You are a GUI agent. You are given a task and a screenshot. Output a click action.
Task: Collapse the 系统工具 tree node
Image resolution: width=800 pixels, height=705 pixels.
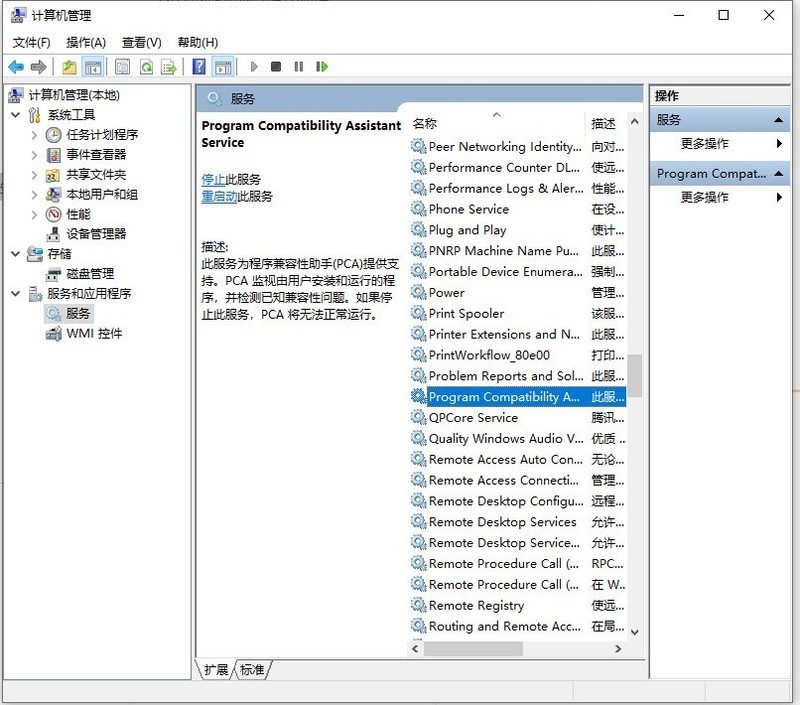(16, 115)
